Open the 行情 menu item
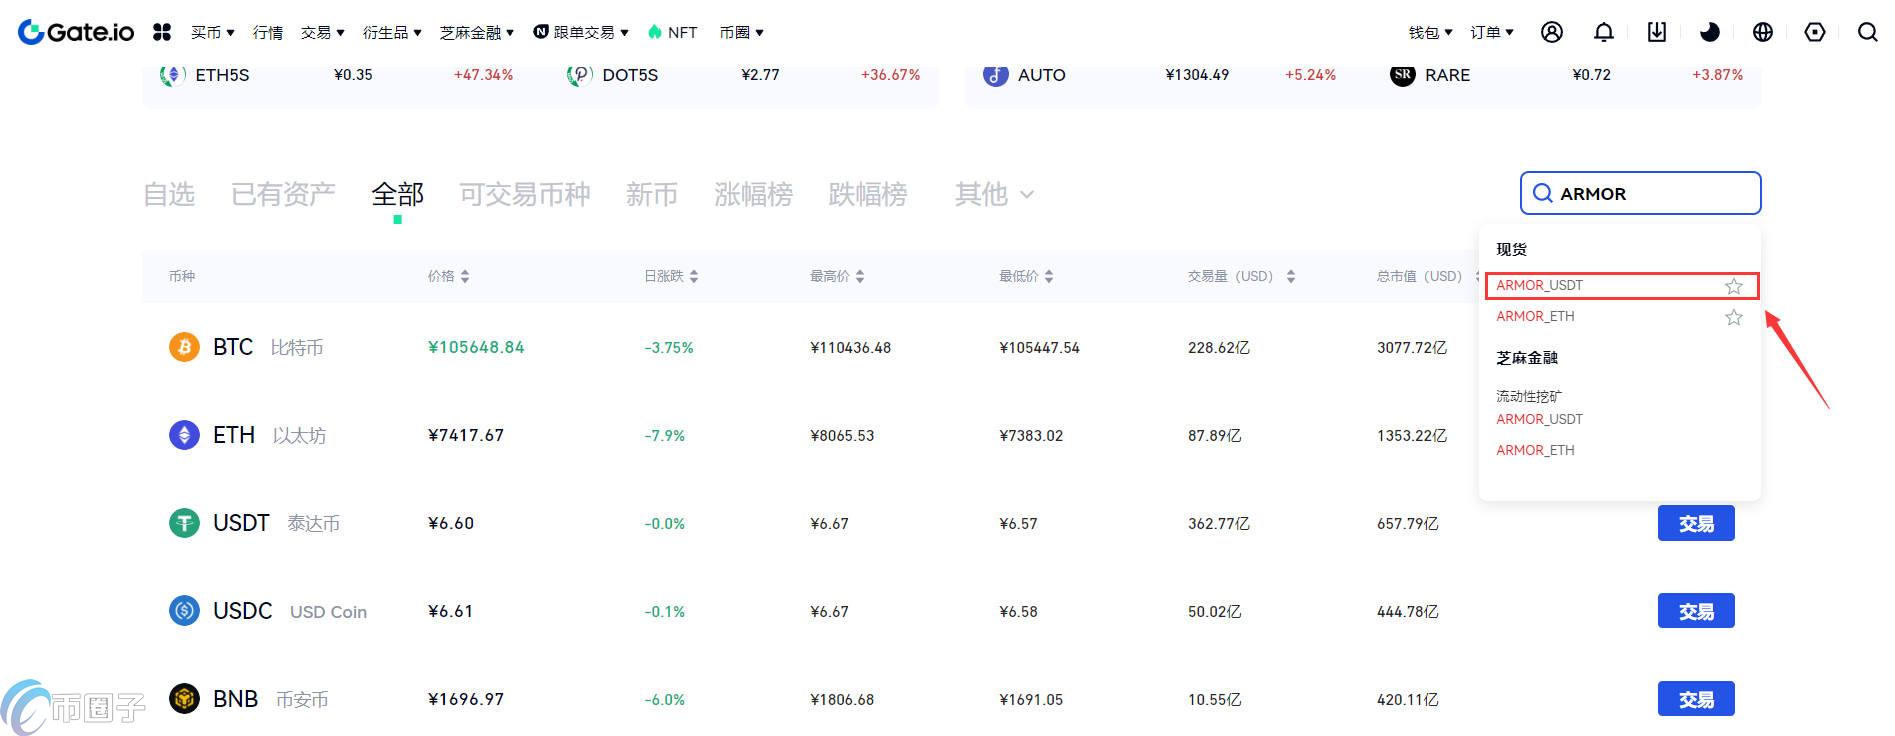1895x736 pixels. 268,32
